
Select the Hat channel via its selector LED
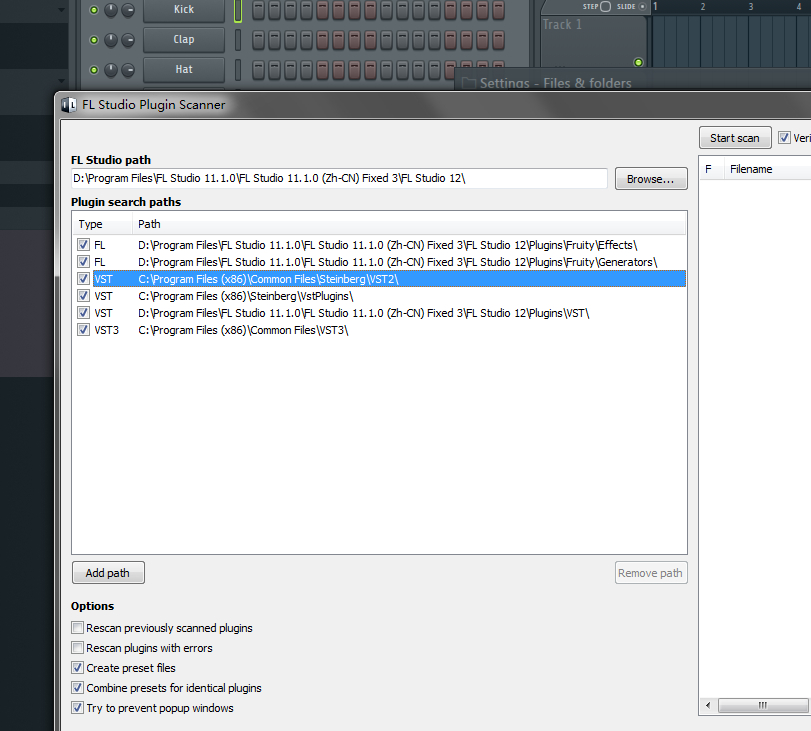[238, 70]
